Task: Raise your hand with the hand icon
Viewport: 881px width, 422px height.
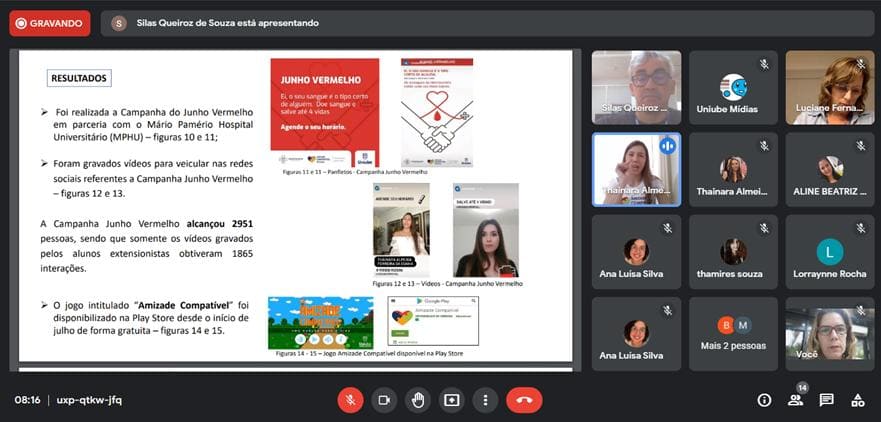Action: click(418, 400)
